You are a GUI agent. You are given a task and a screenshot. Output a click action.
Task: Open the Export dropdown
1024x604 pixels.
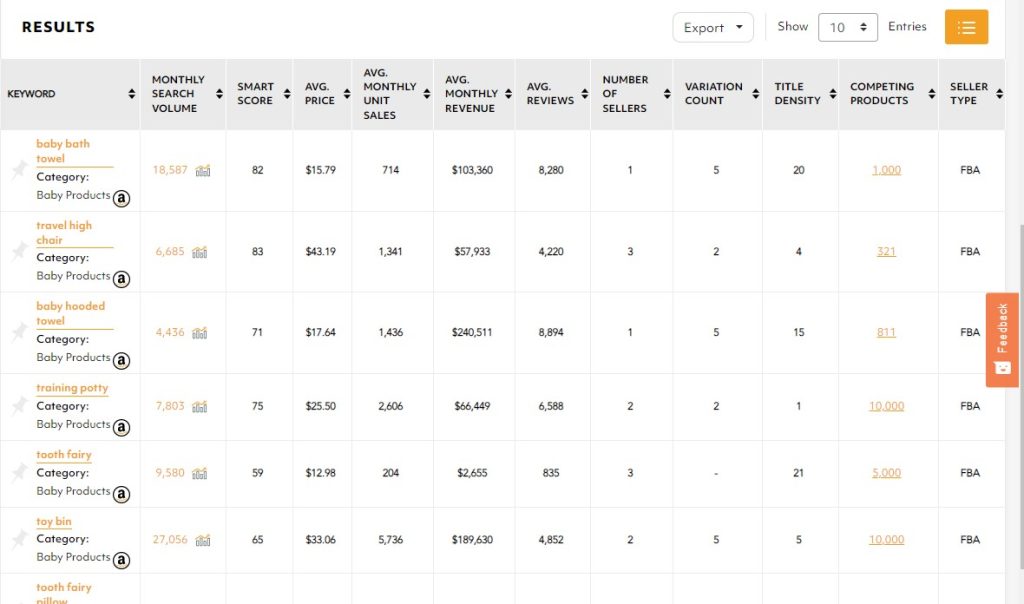point(713,27)
